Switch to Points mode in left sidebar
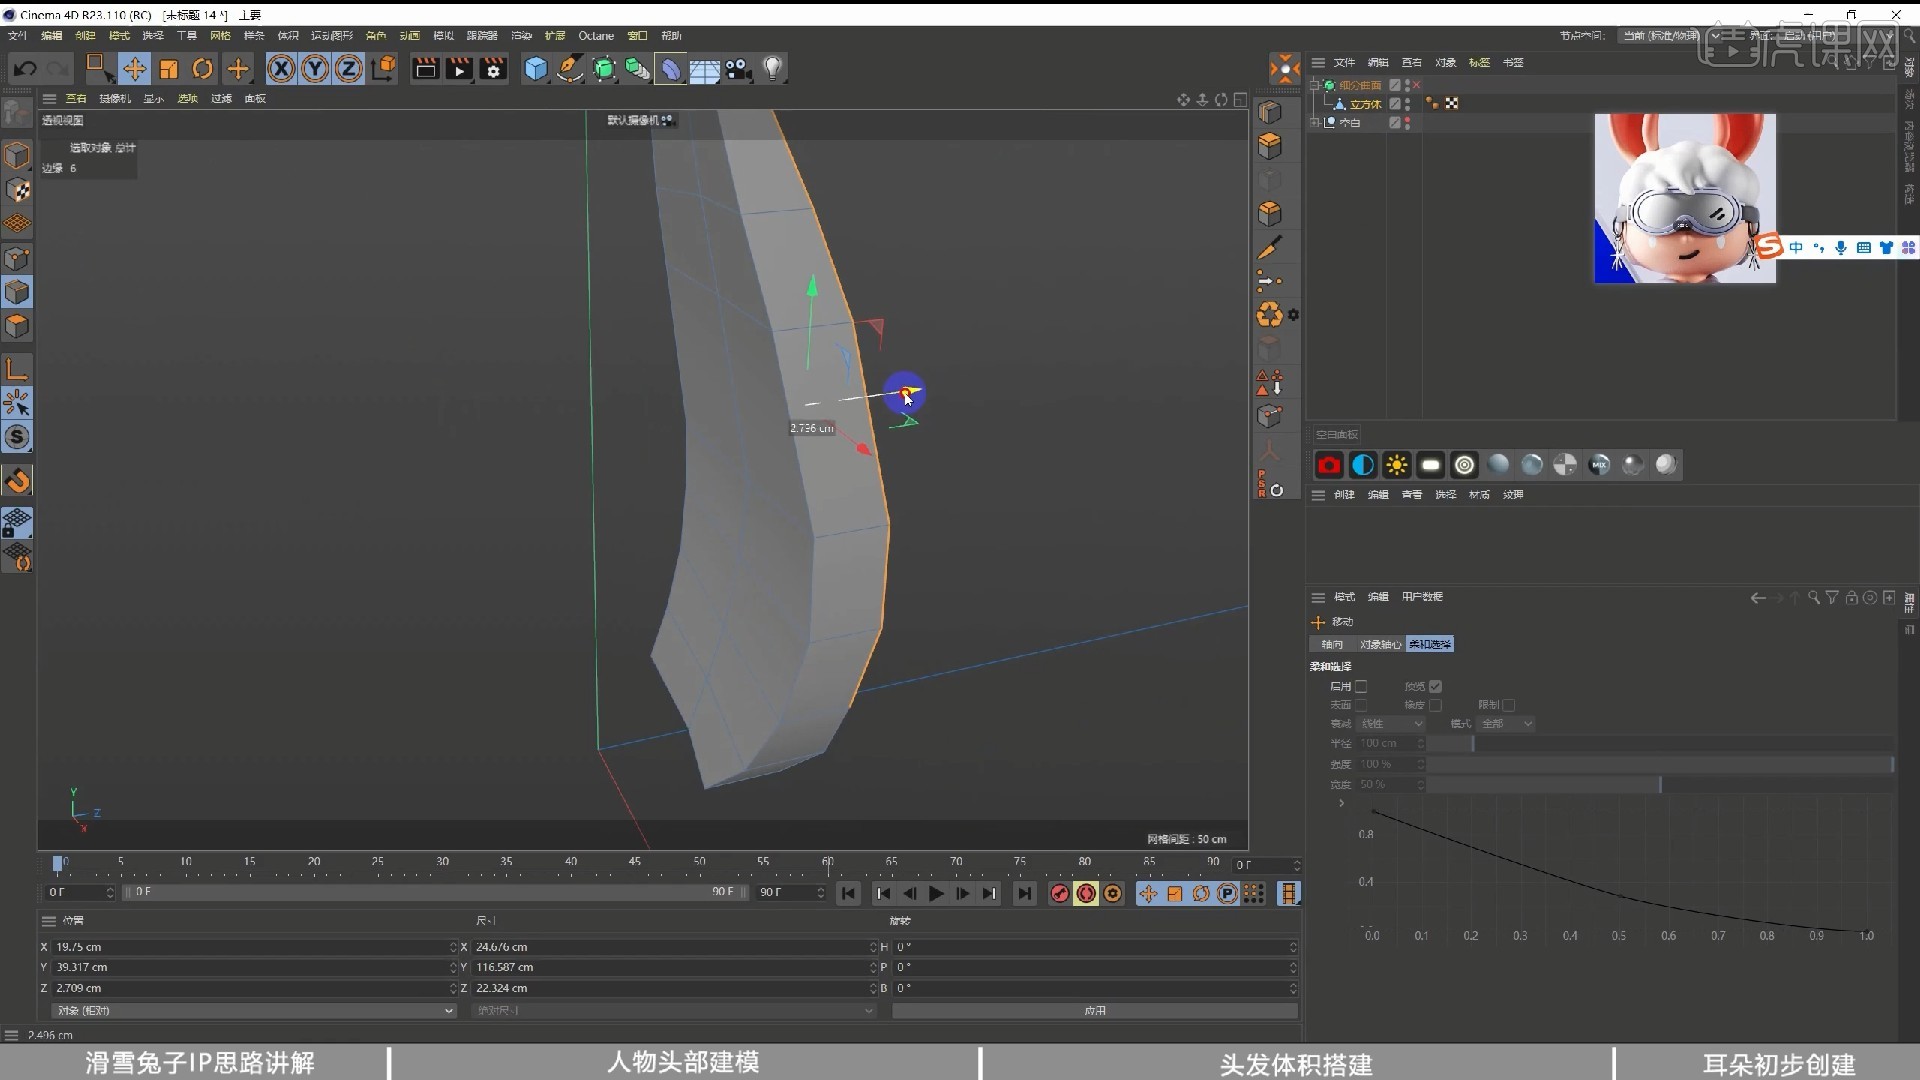This screenshot has height=1080, width=1920. [x=18, y=257]
